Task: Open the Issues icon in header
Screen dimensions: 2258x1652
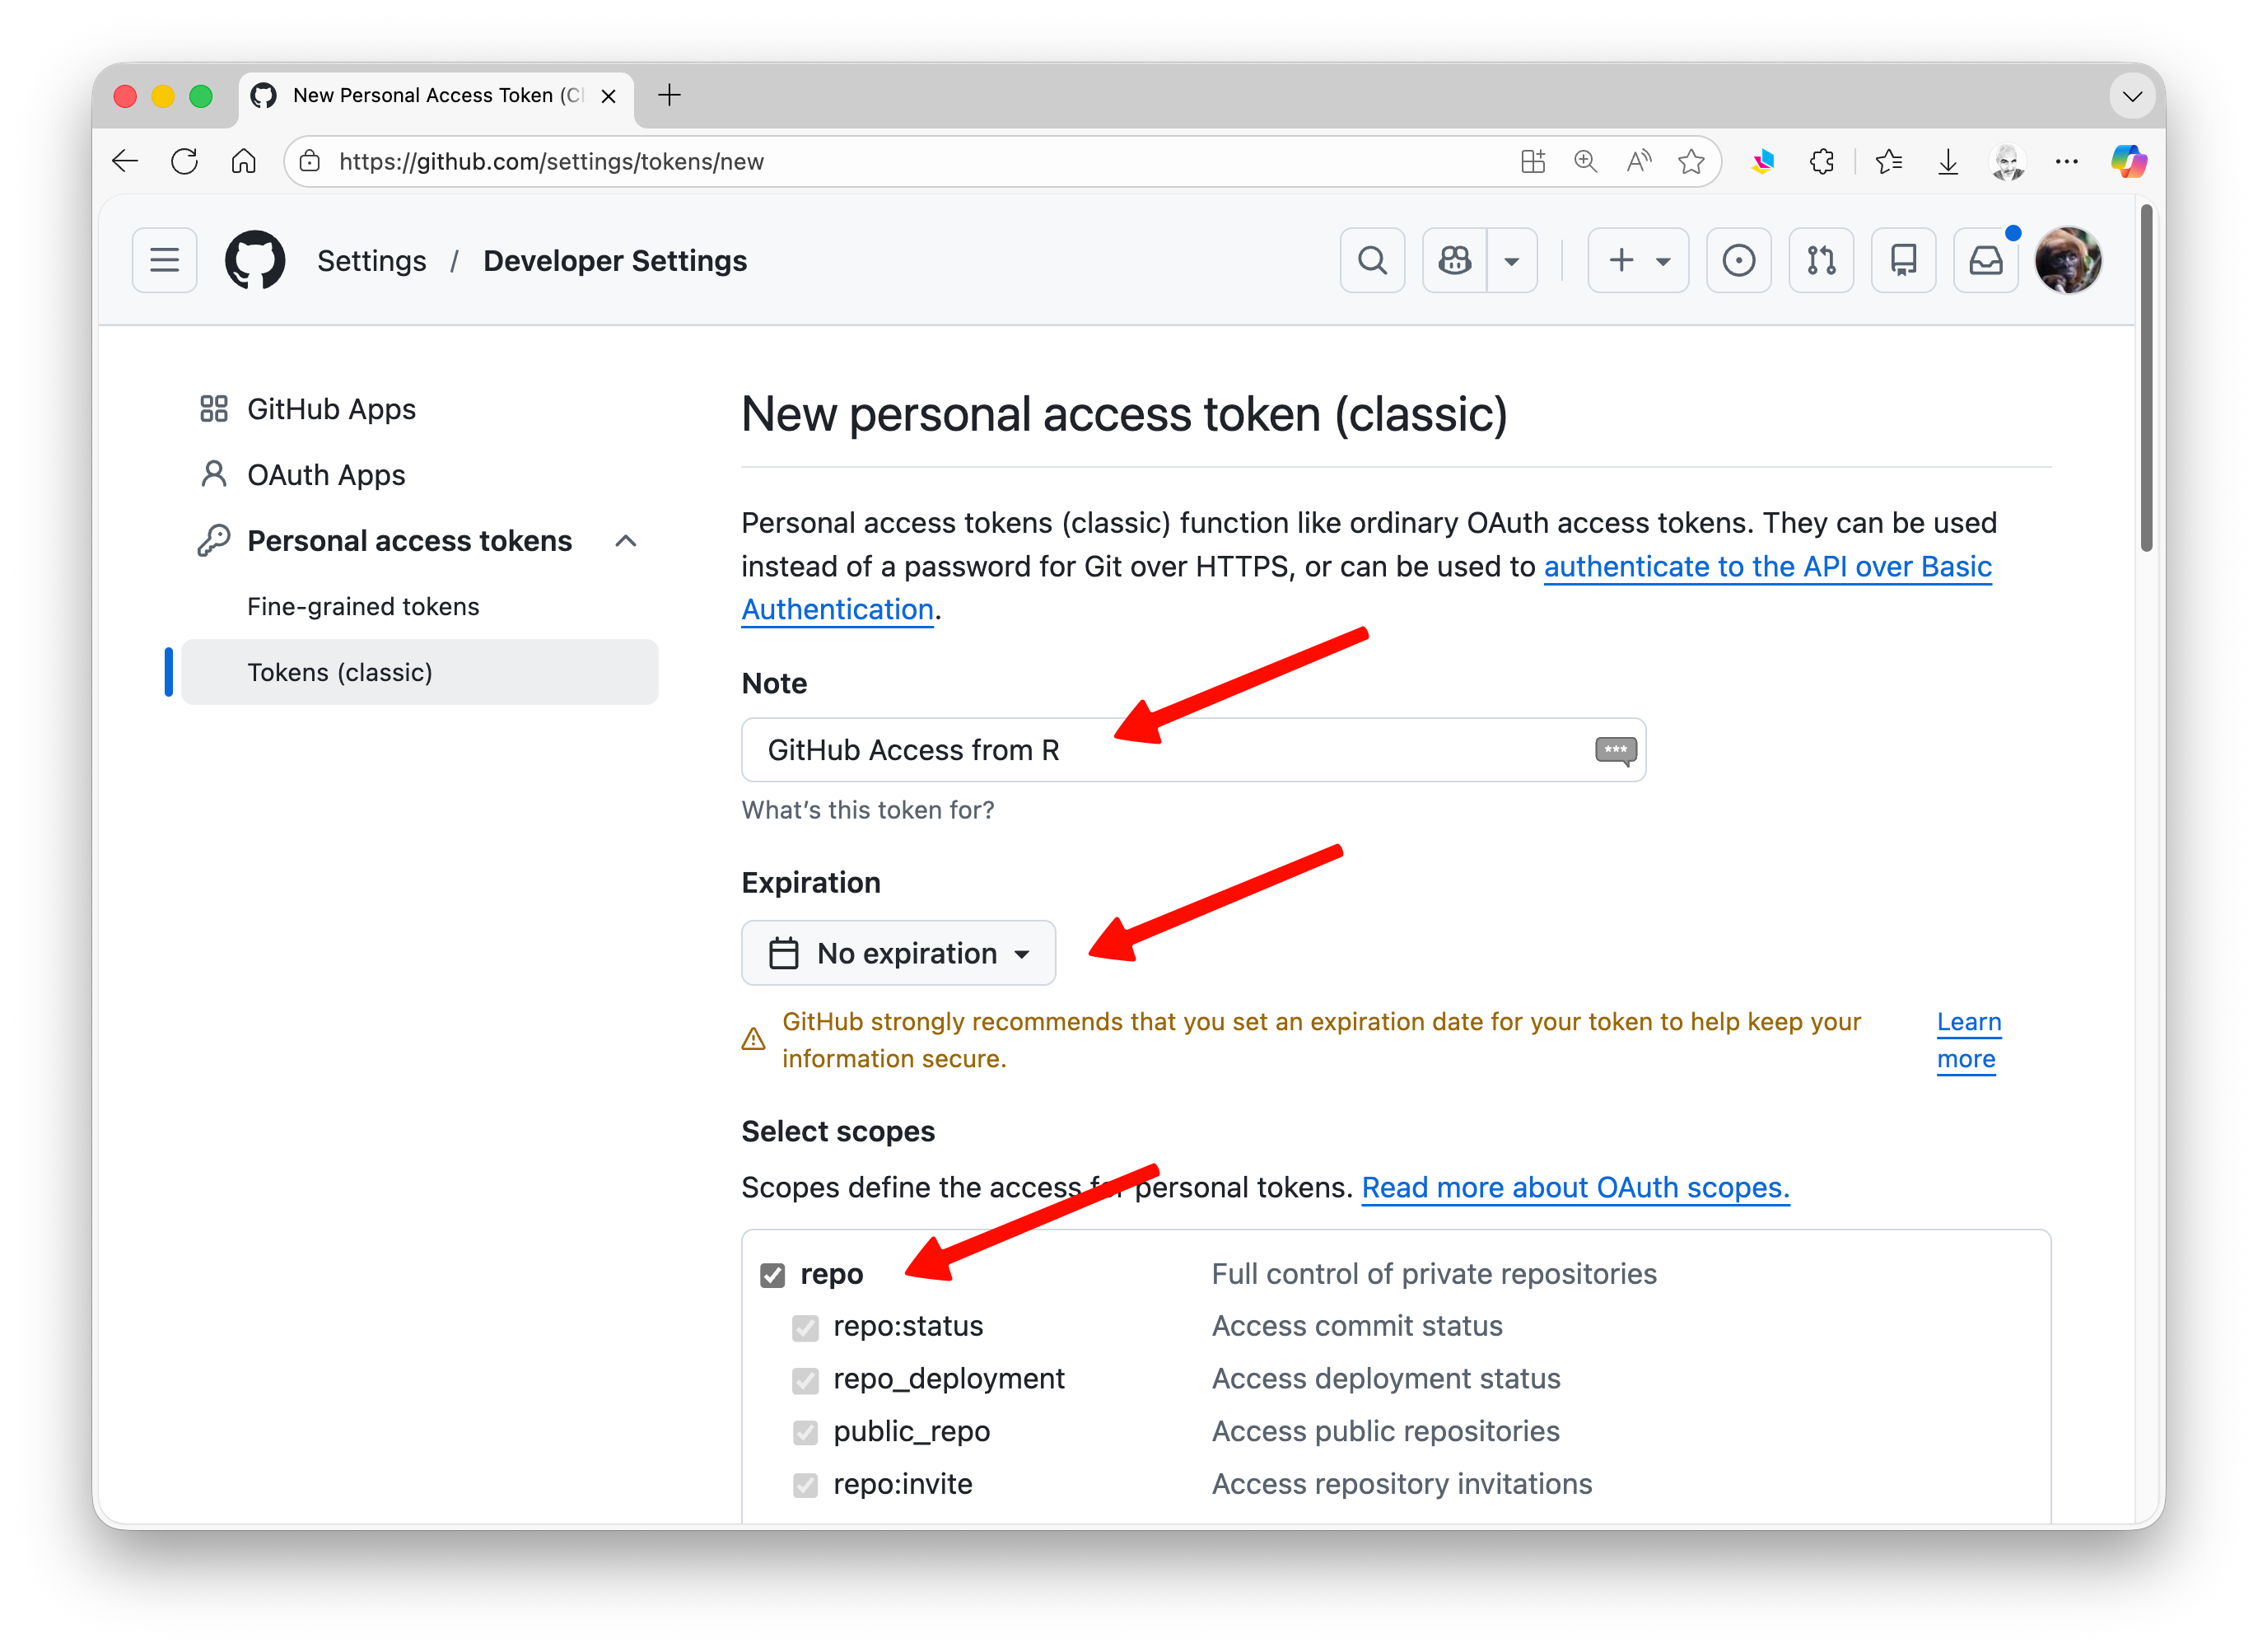Action: point(1738,260)
